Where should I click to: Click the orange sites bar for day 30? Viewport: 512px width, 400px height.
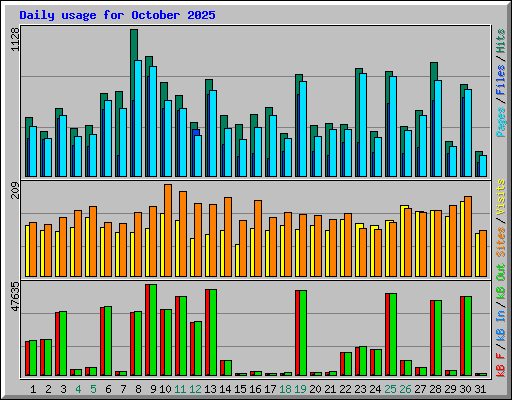(468, 236)
